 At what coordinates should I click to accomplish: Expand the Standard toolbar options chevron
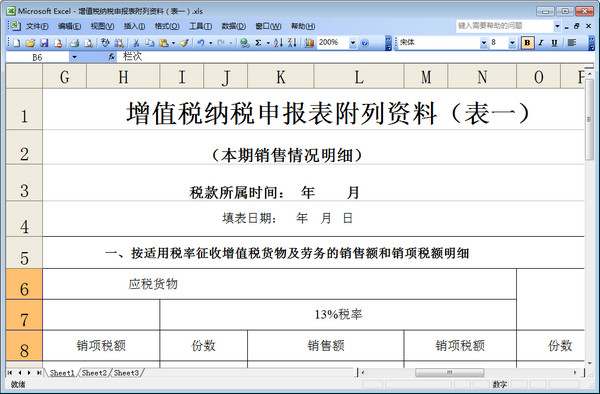388,43
